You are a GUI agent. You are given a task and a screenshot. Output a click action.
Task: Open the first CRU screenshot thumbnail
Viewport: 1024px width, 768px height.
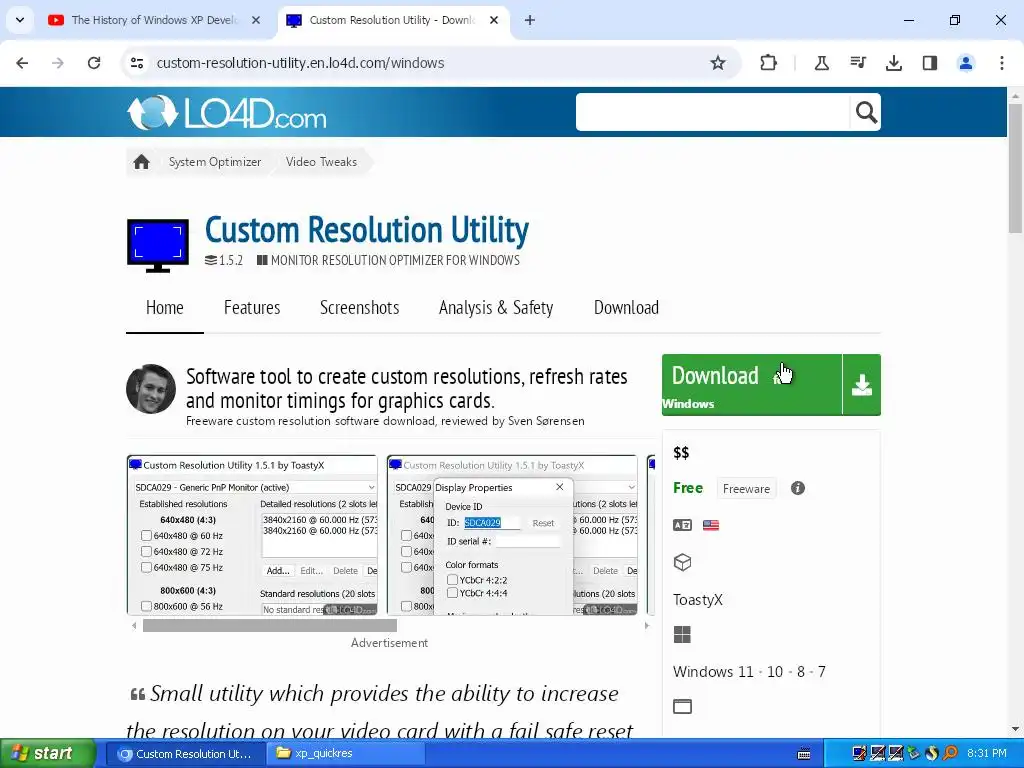(252, 536)
